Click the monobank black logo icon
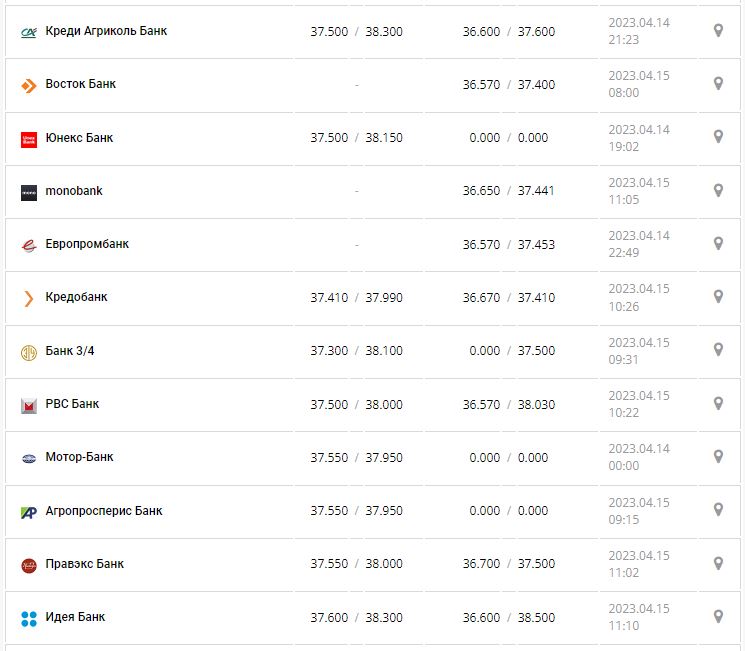The height and width of the screenshot is (651, 745). pyautogui.click(x=28, y=192)
